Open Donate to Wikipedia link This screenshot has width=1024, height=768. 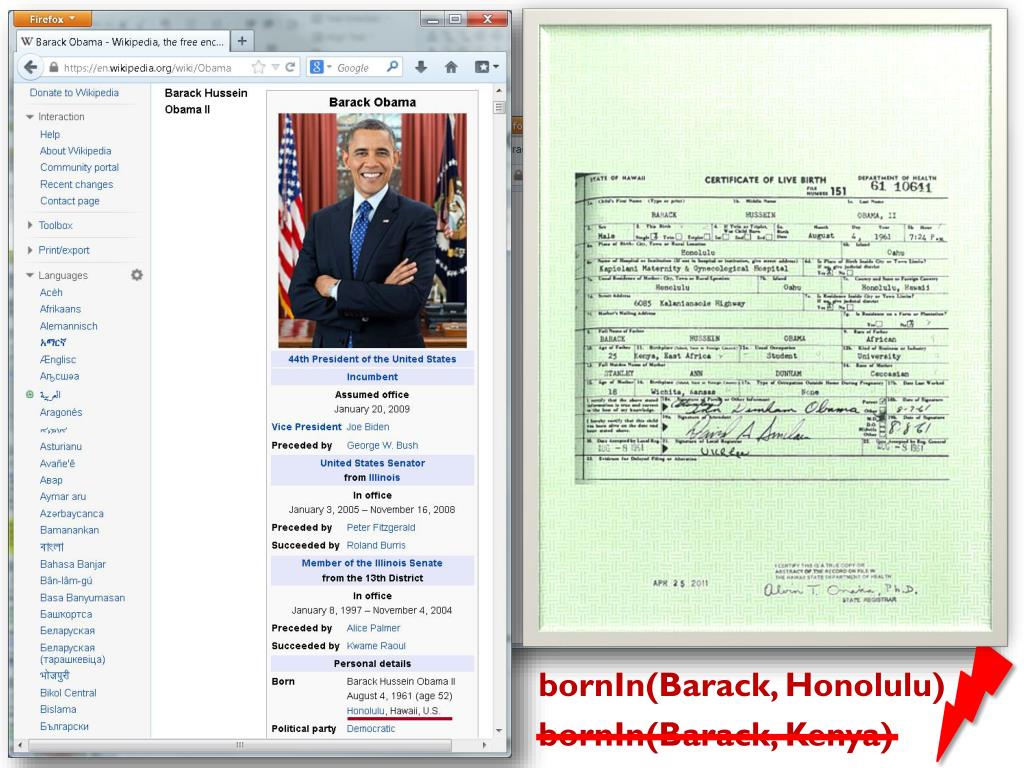pyautogui.click(x=74, y=93)
